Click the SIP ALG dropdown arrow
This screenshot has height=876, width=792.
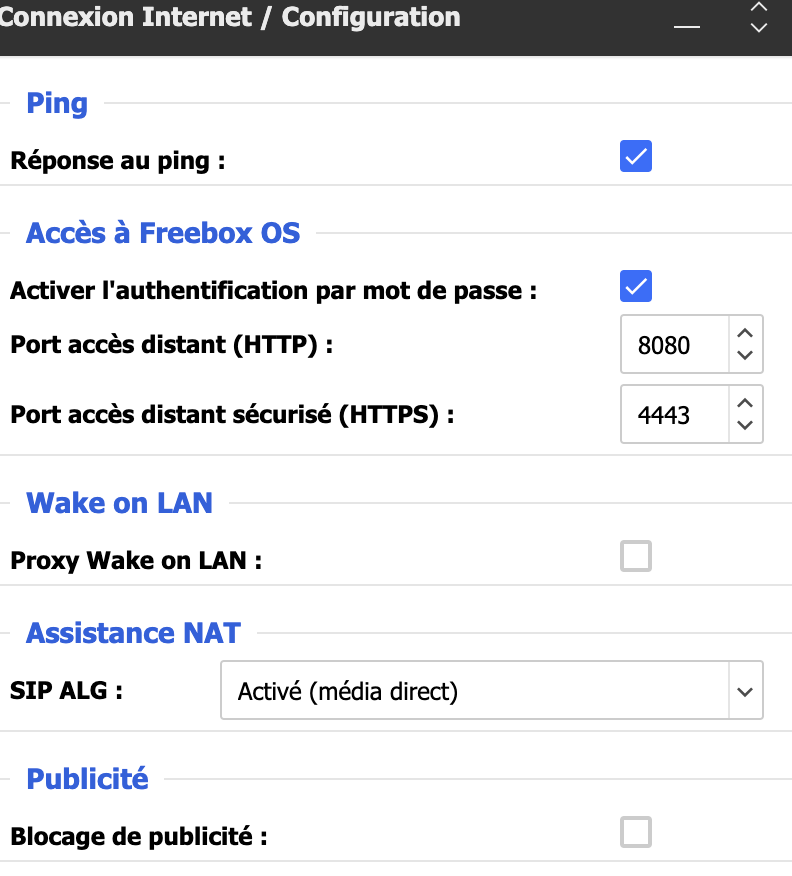tap(743, 691)
